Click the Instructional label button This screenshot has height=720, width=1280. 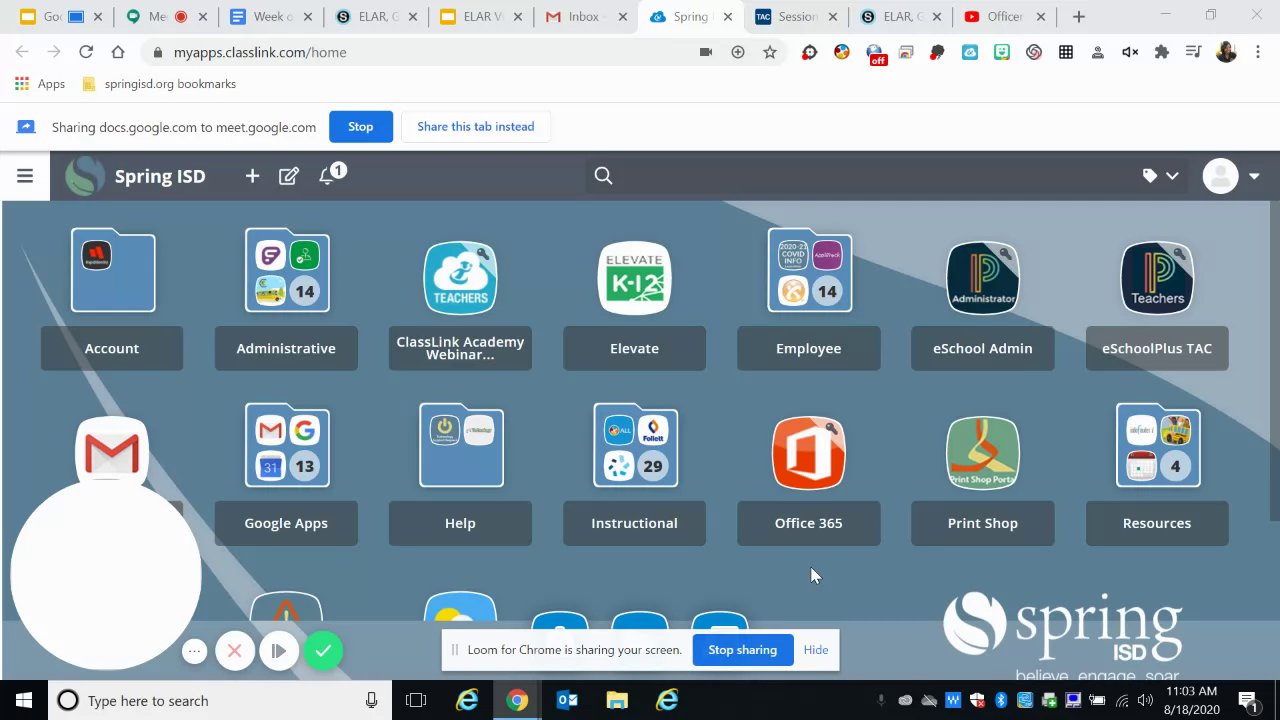(x=634, y=523)
